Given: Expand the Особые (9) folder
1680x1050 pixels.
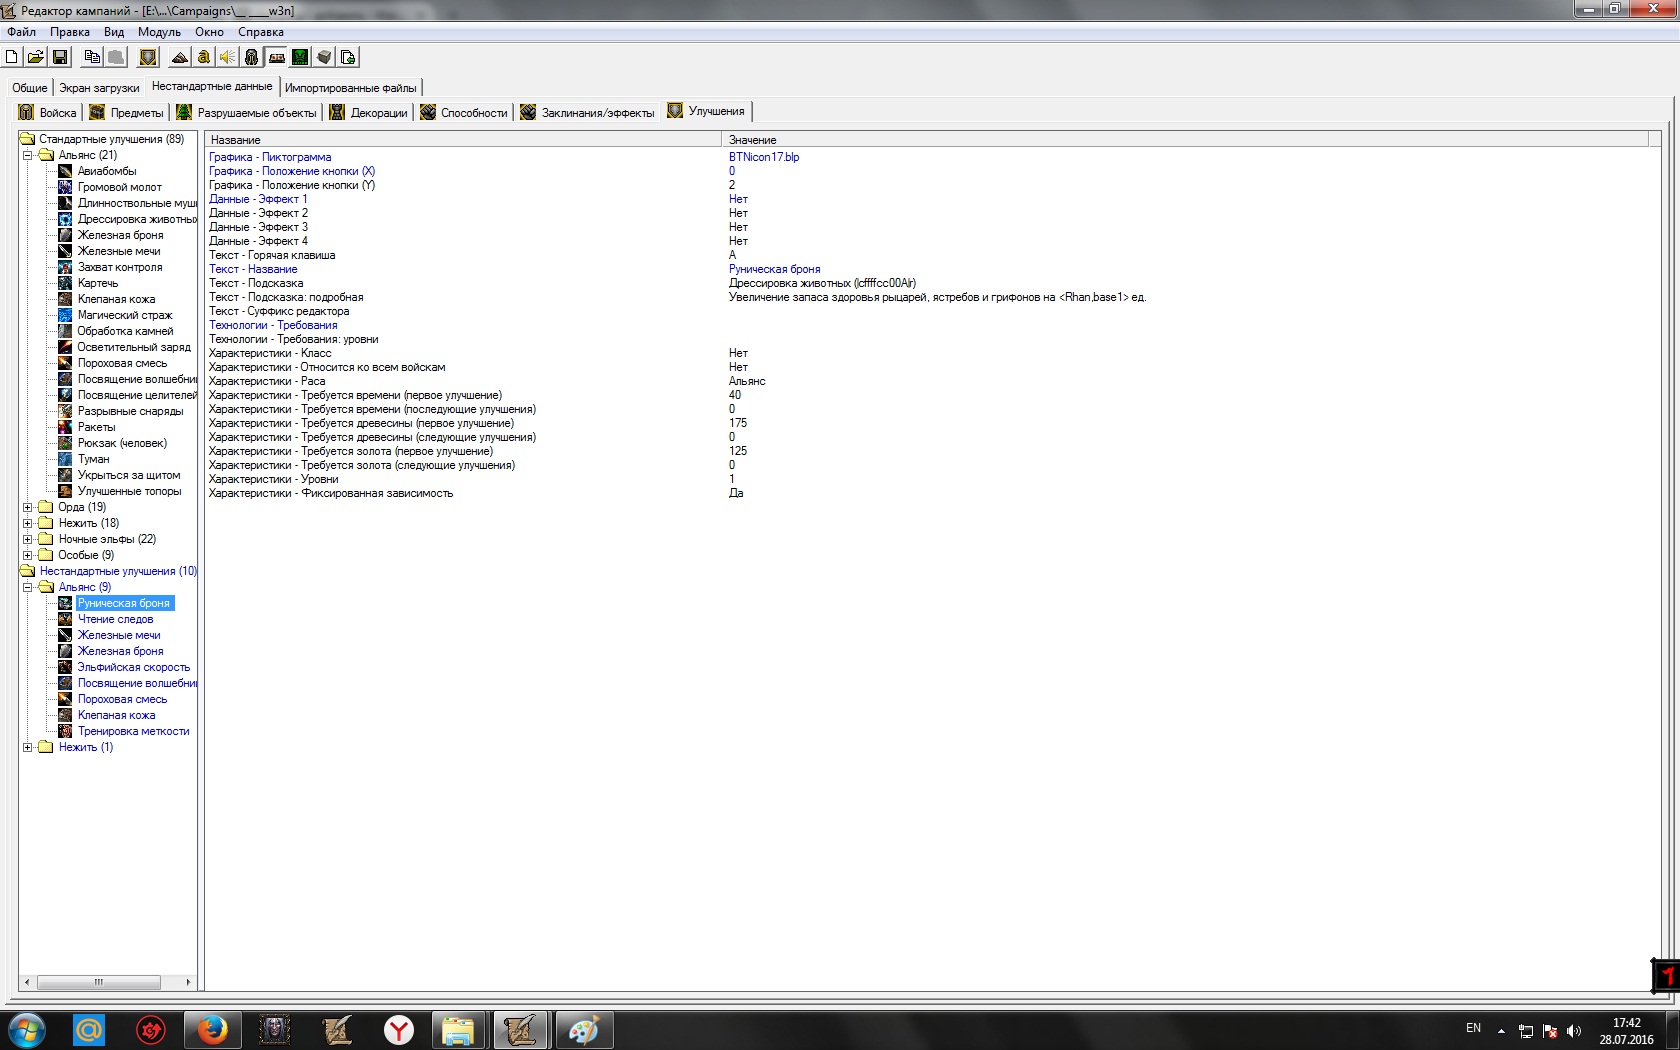Looking at the screenshot, I should (28, 555).
